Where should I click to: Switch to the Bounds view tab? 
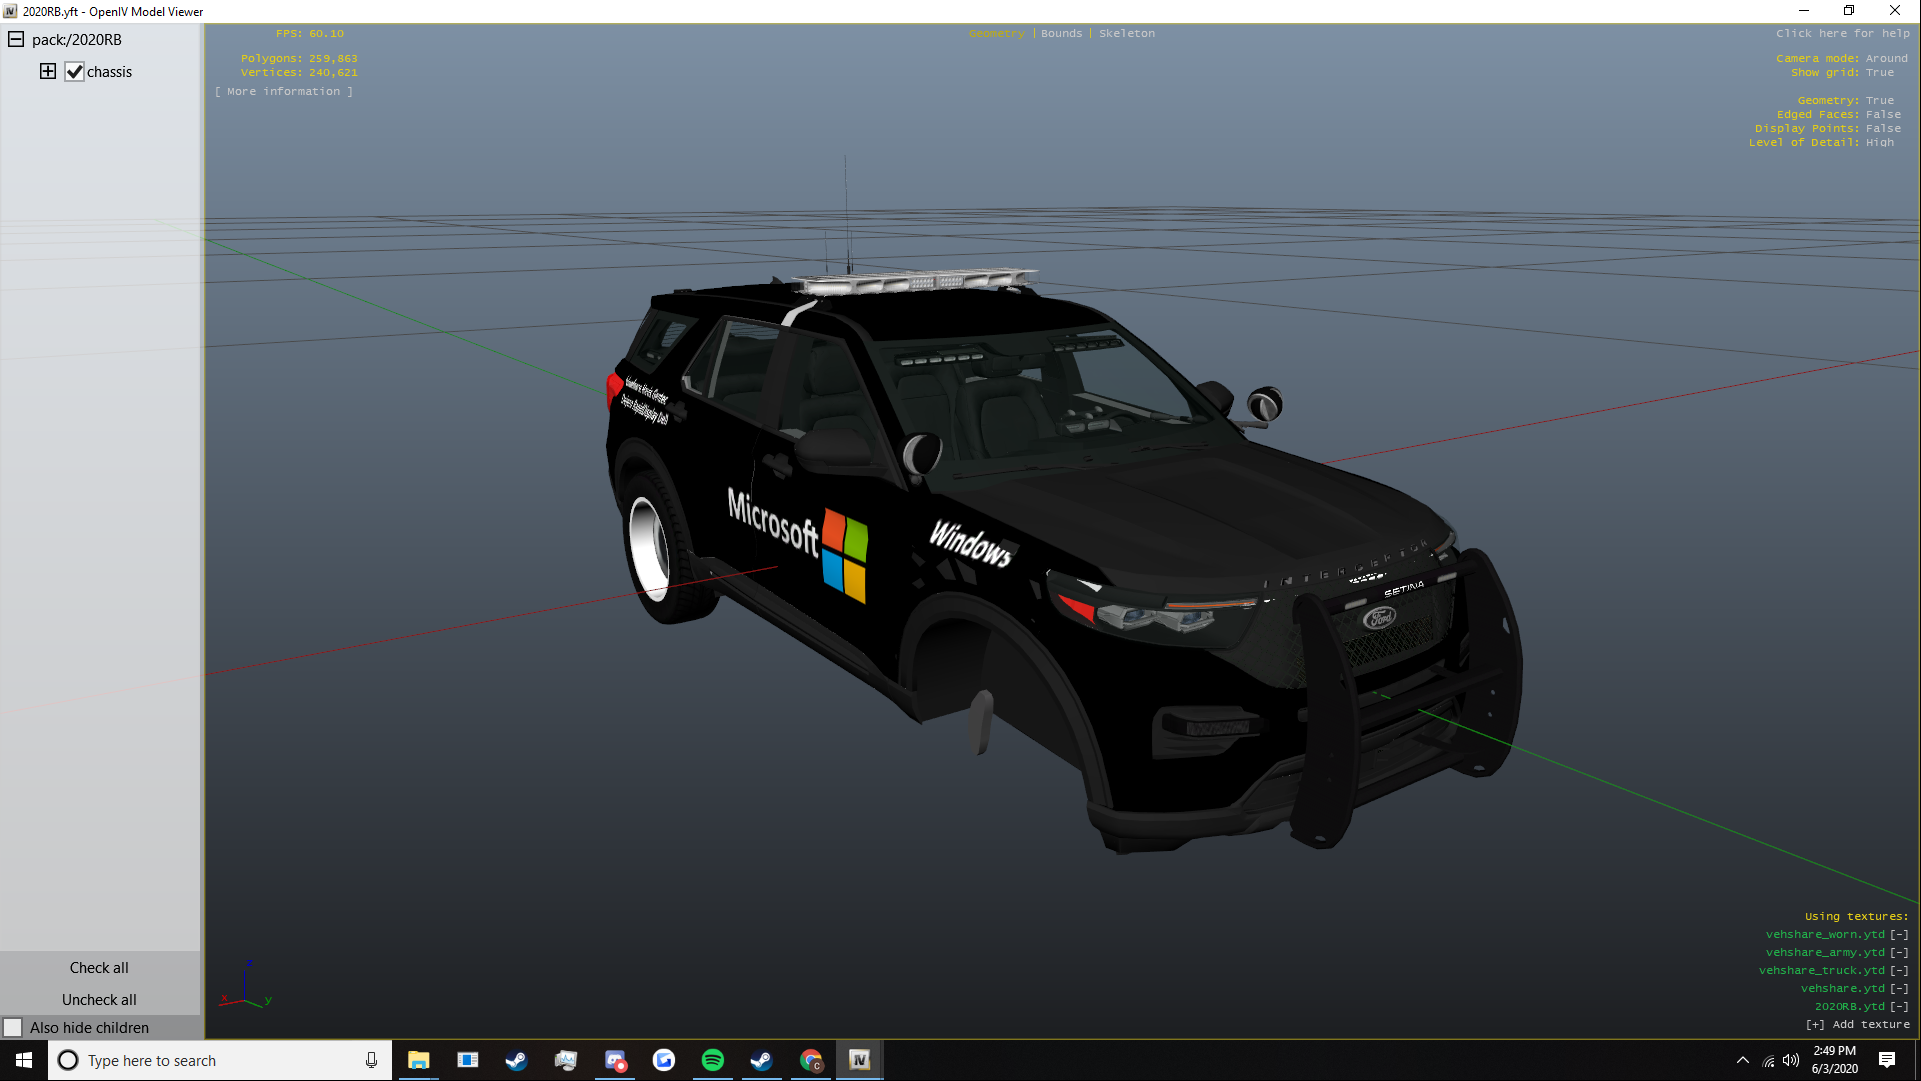[x=1061, y=34]
